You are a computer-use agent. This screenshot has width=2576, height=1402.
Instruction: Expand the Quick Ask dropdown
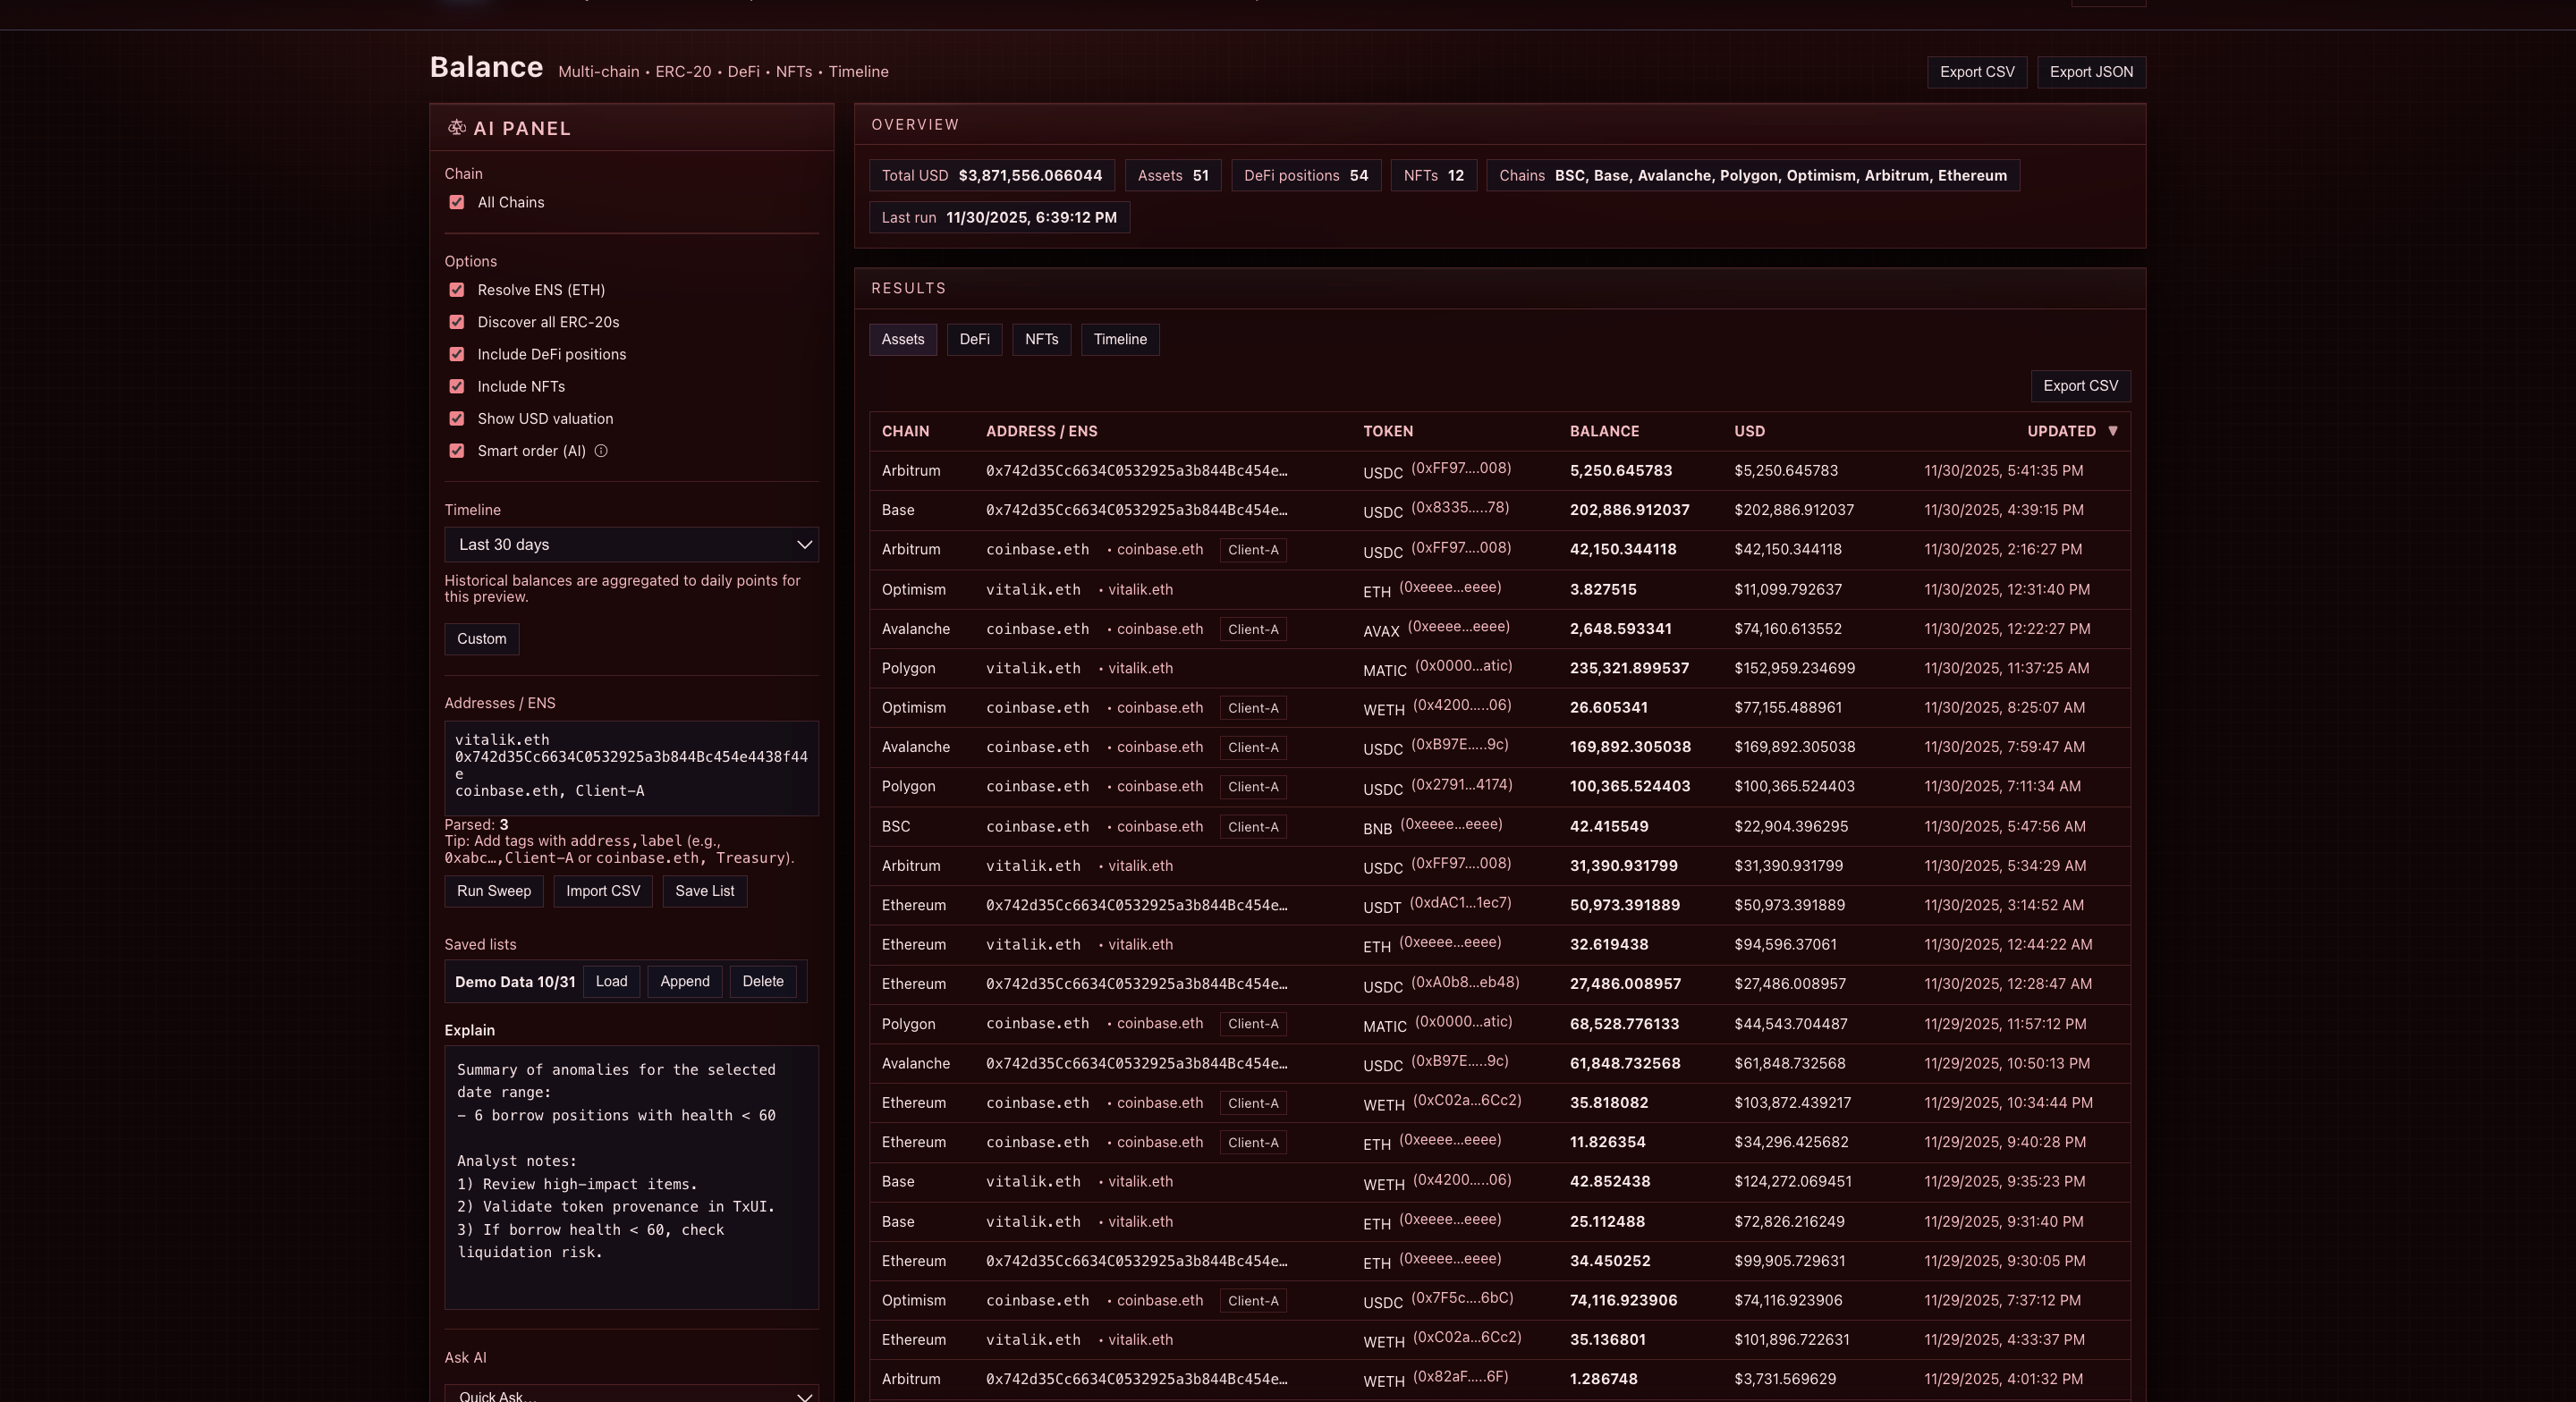(x=631, y=1393)
